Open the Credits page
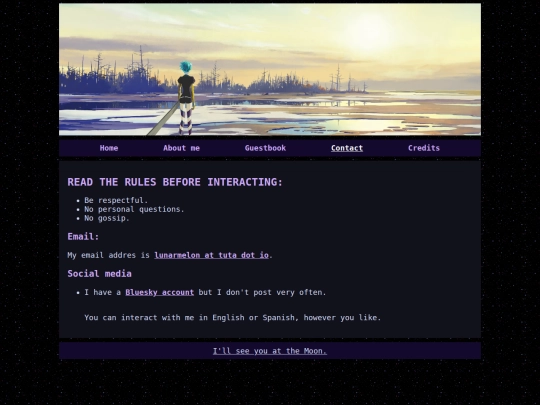The image size is (540, 405). pyautogui.click(x=424, y=148)
